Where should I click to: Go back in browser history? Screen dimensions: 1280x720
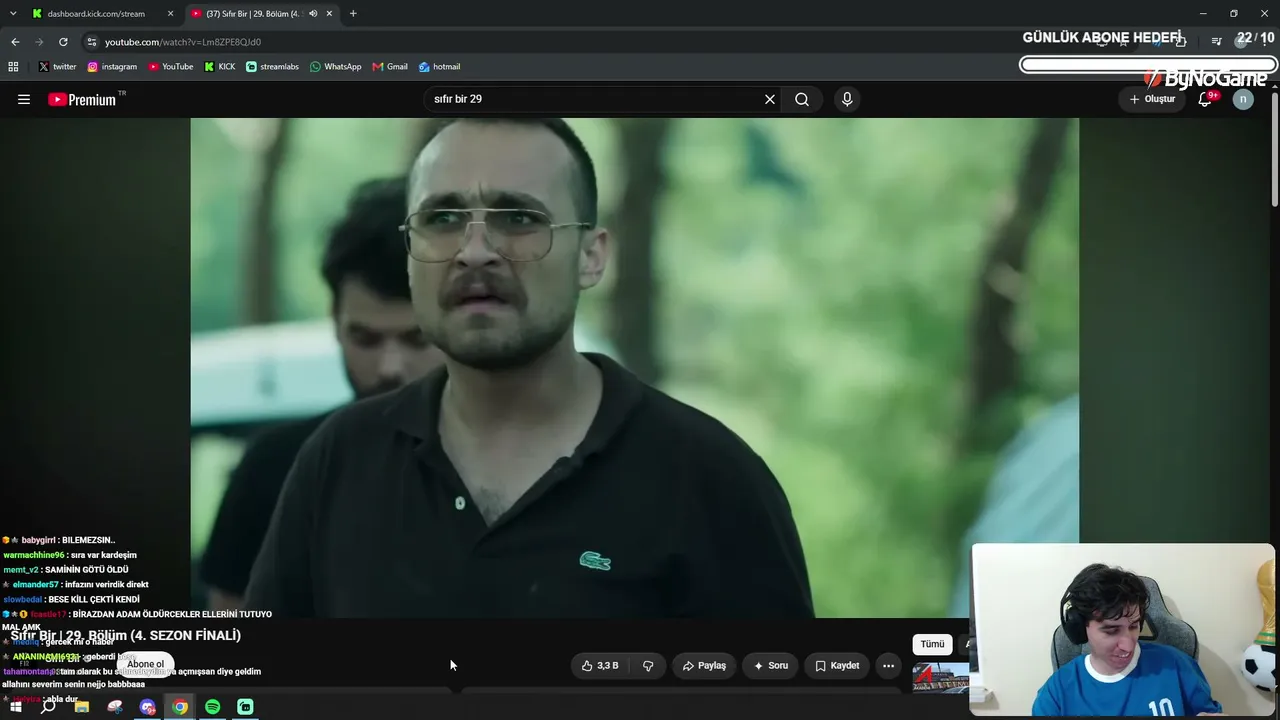(x=15, y=42)
